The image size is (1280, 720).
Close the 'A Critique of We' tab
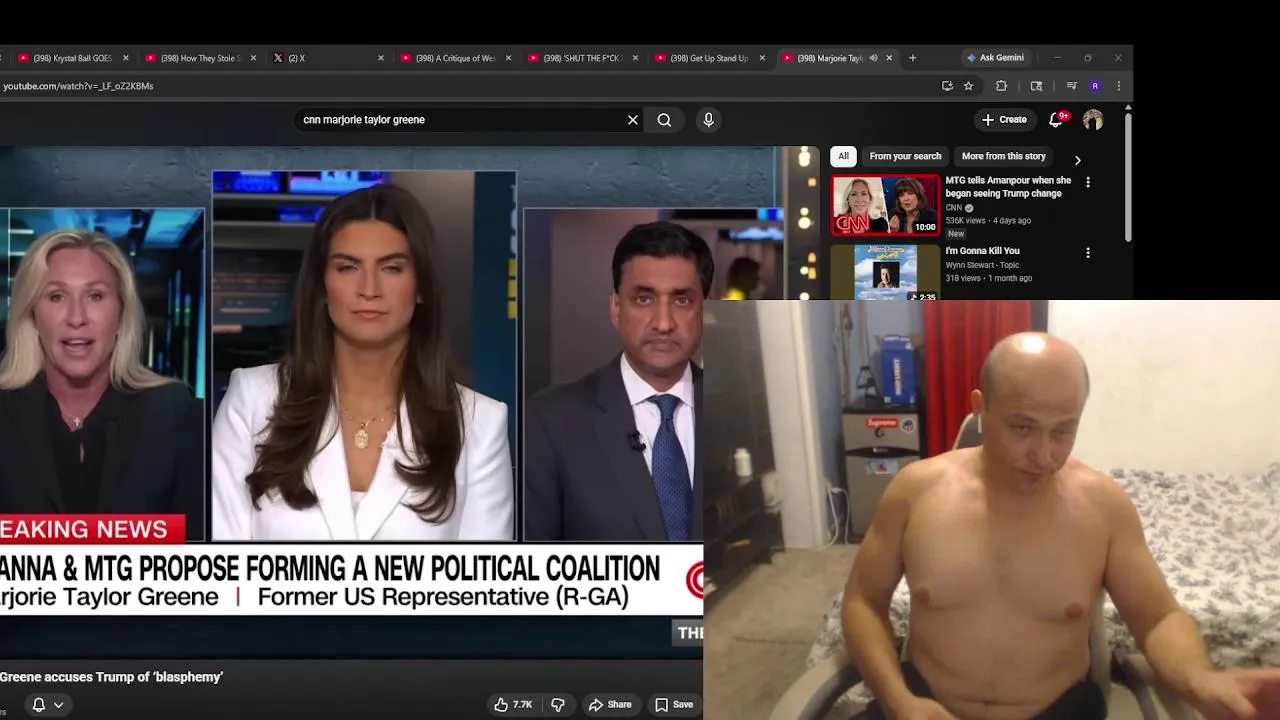(x=508, y=58)
